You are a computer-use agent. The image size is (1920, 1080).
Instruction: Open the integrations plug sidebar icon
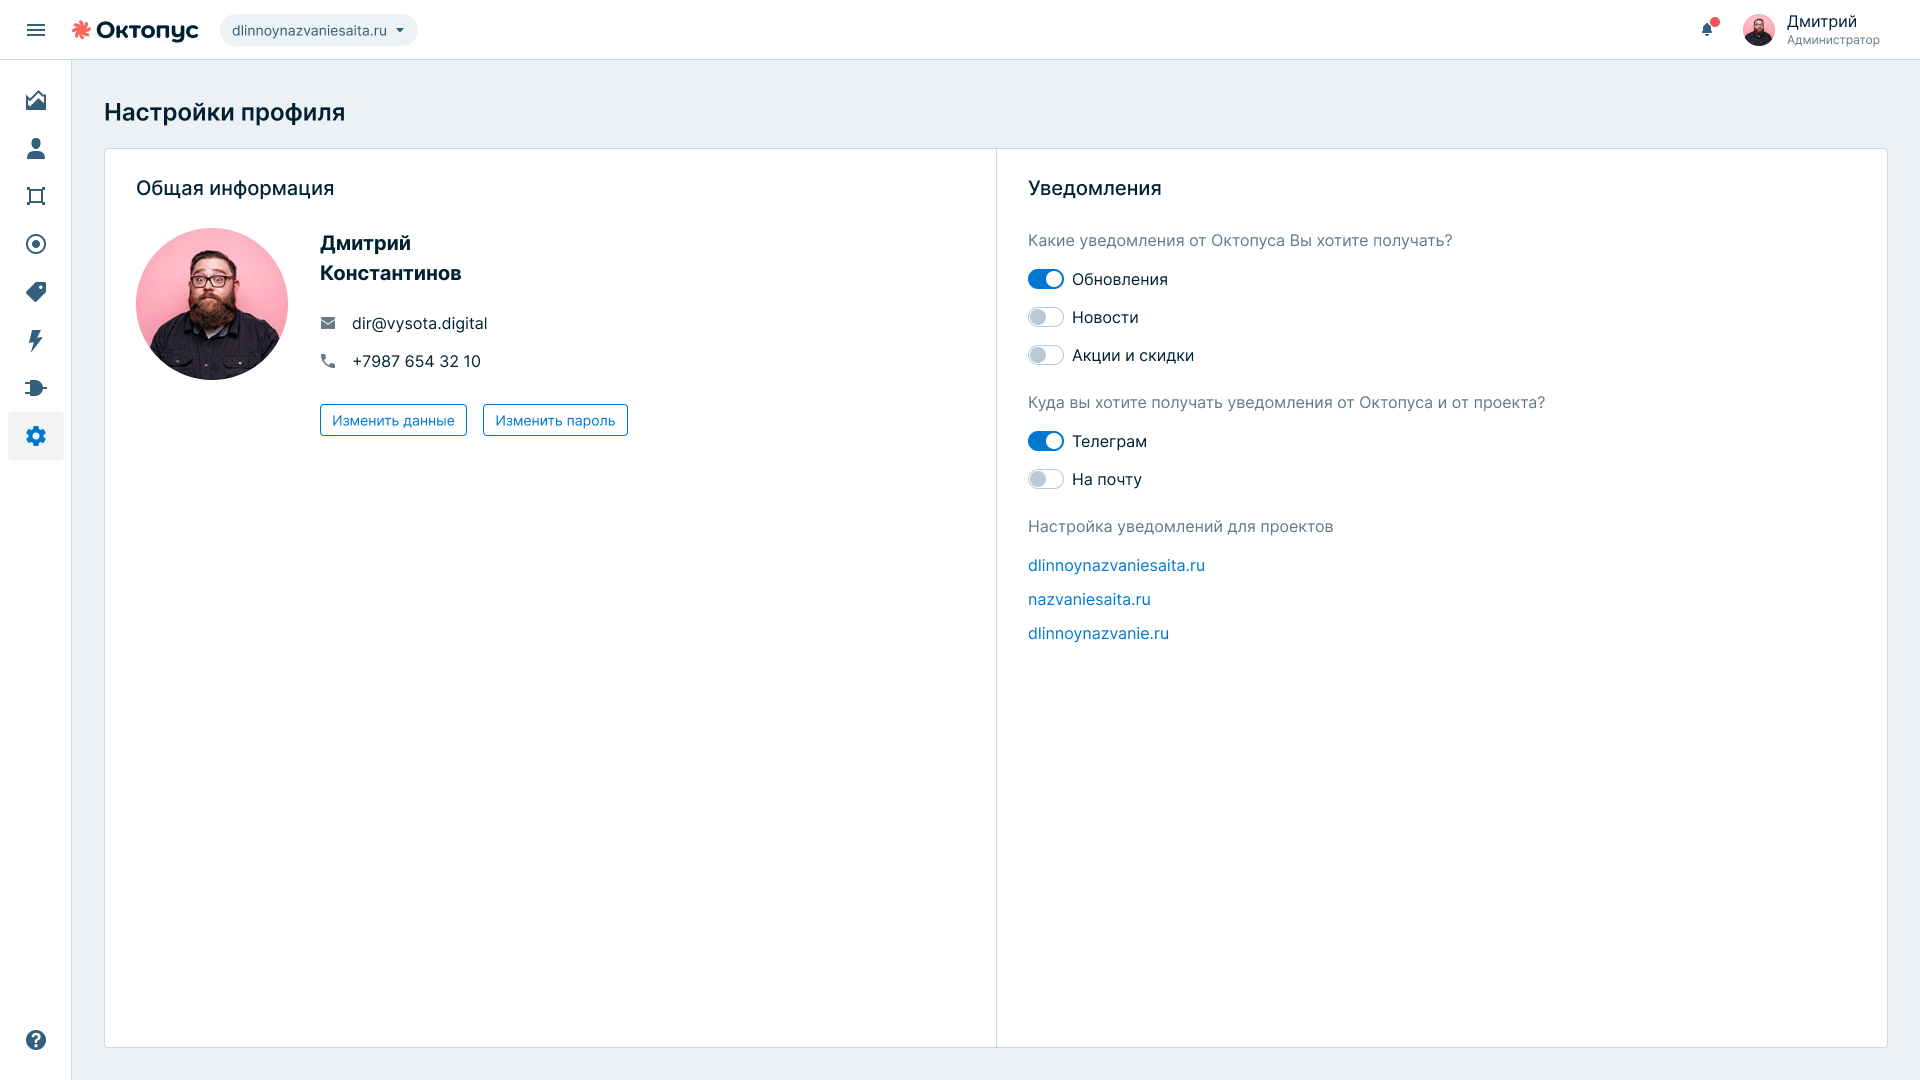[x=36, y=388]
